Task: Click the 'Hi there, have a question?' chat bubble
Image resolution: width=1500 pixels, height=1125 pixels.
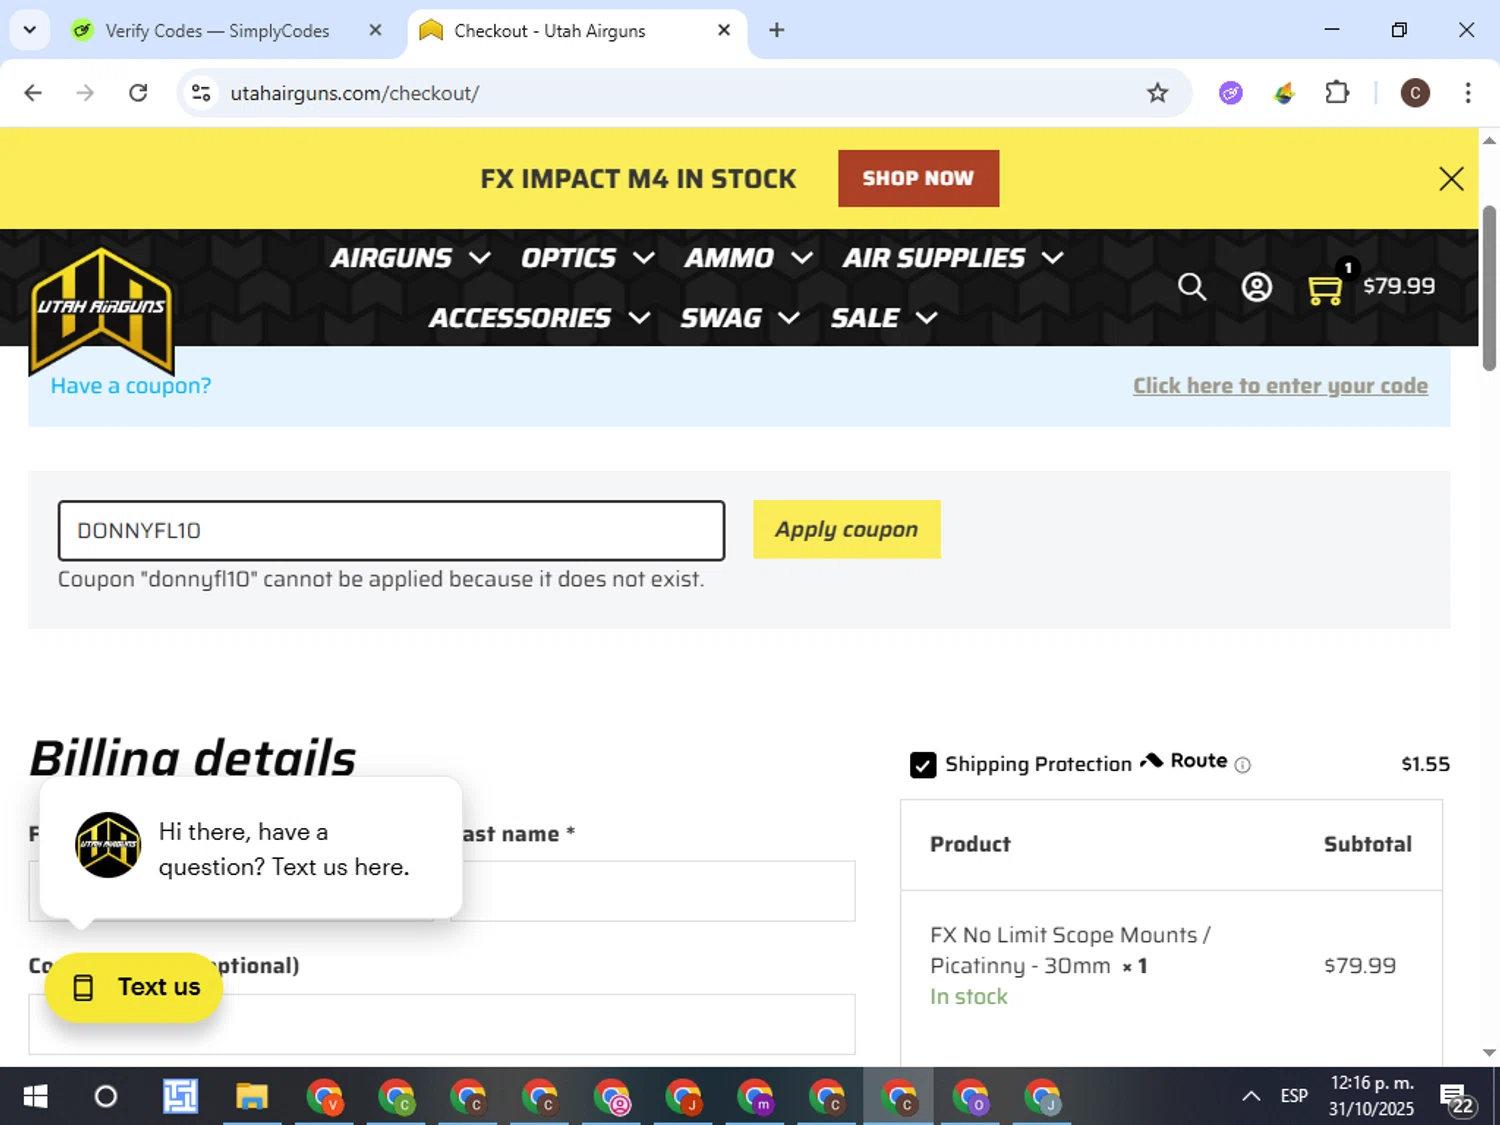Action: coord(250,849)
